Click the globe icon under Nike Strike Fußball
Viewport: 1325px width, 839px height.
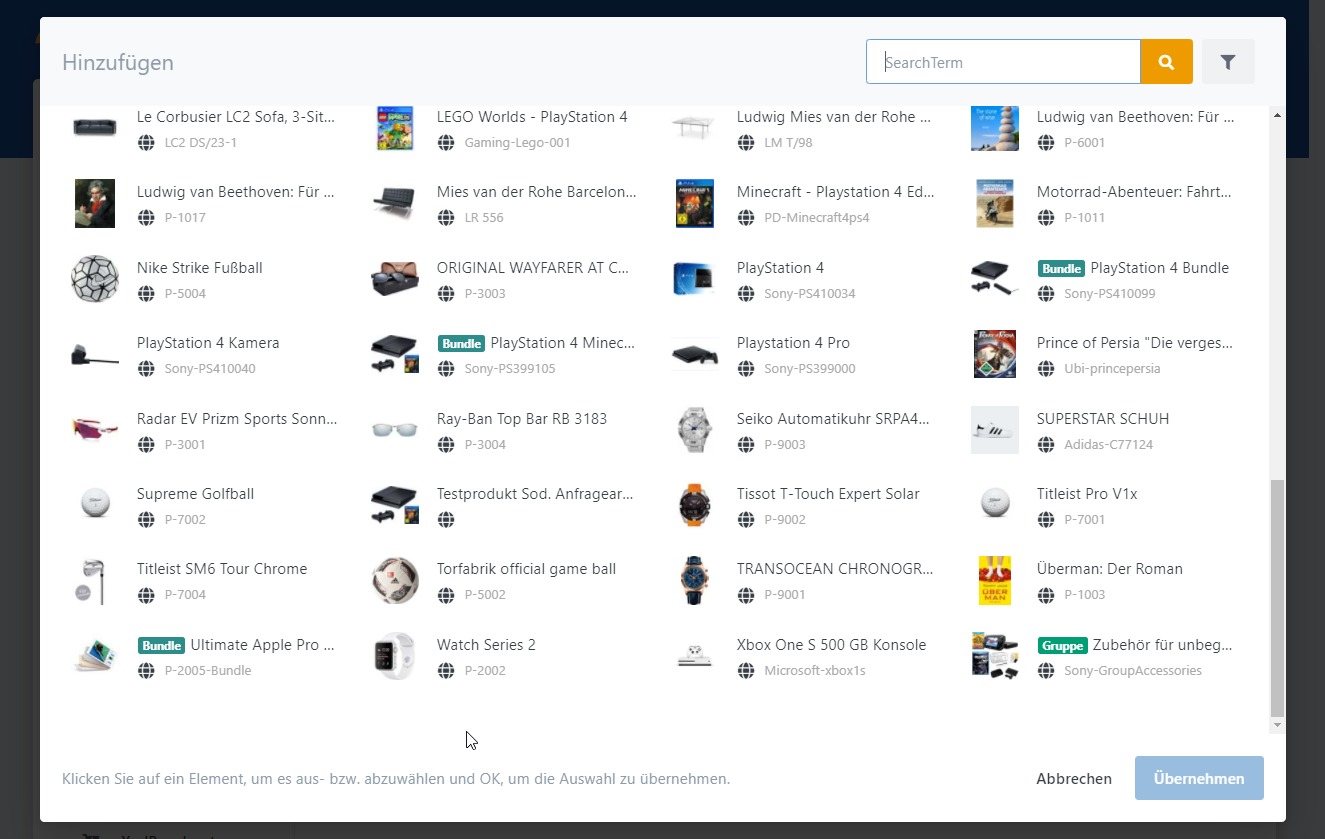145,293
